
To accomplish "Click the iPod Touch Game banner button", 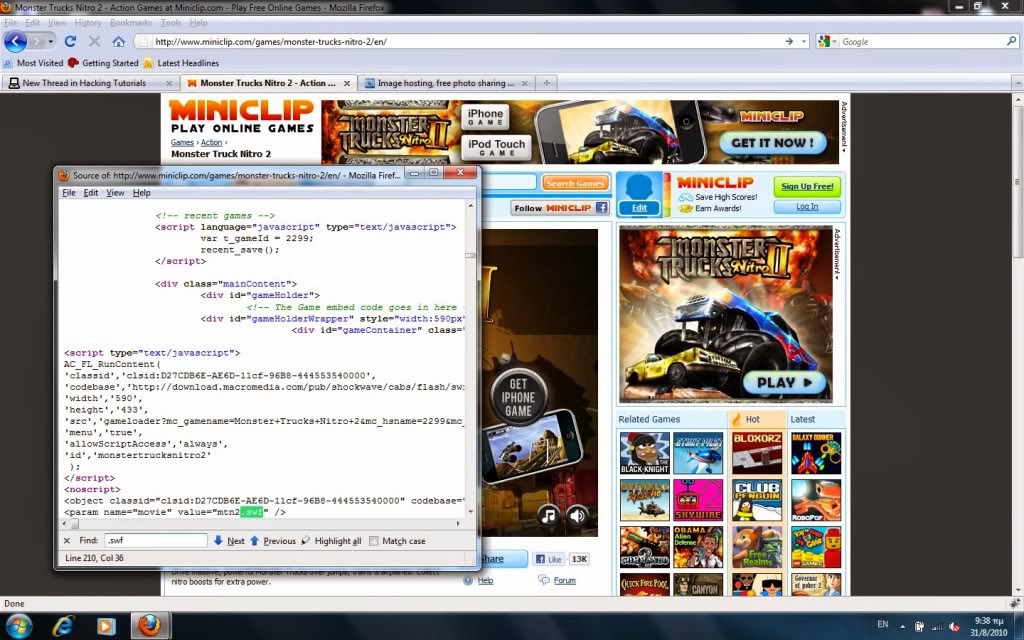I will tap(496, 147).
